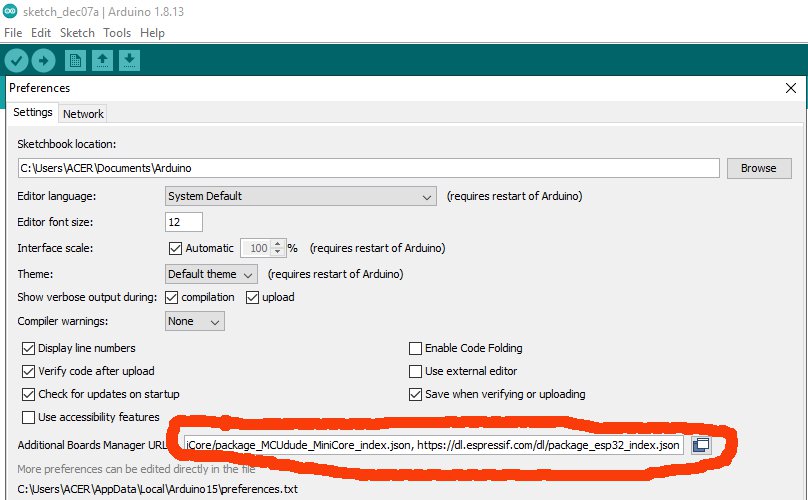Click the Arduino logo in title bar

[10, 11]
